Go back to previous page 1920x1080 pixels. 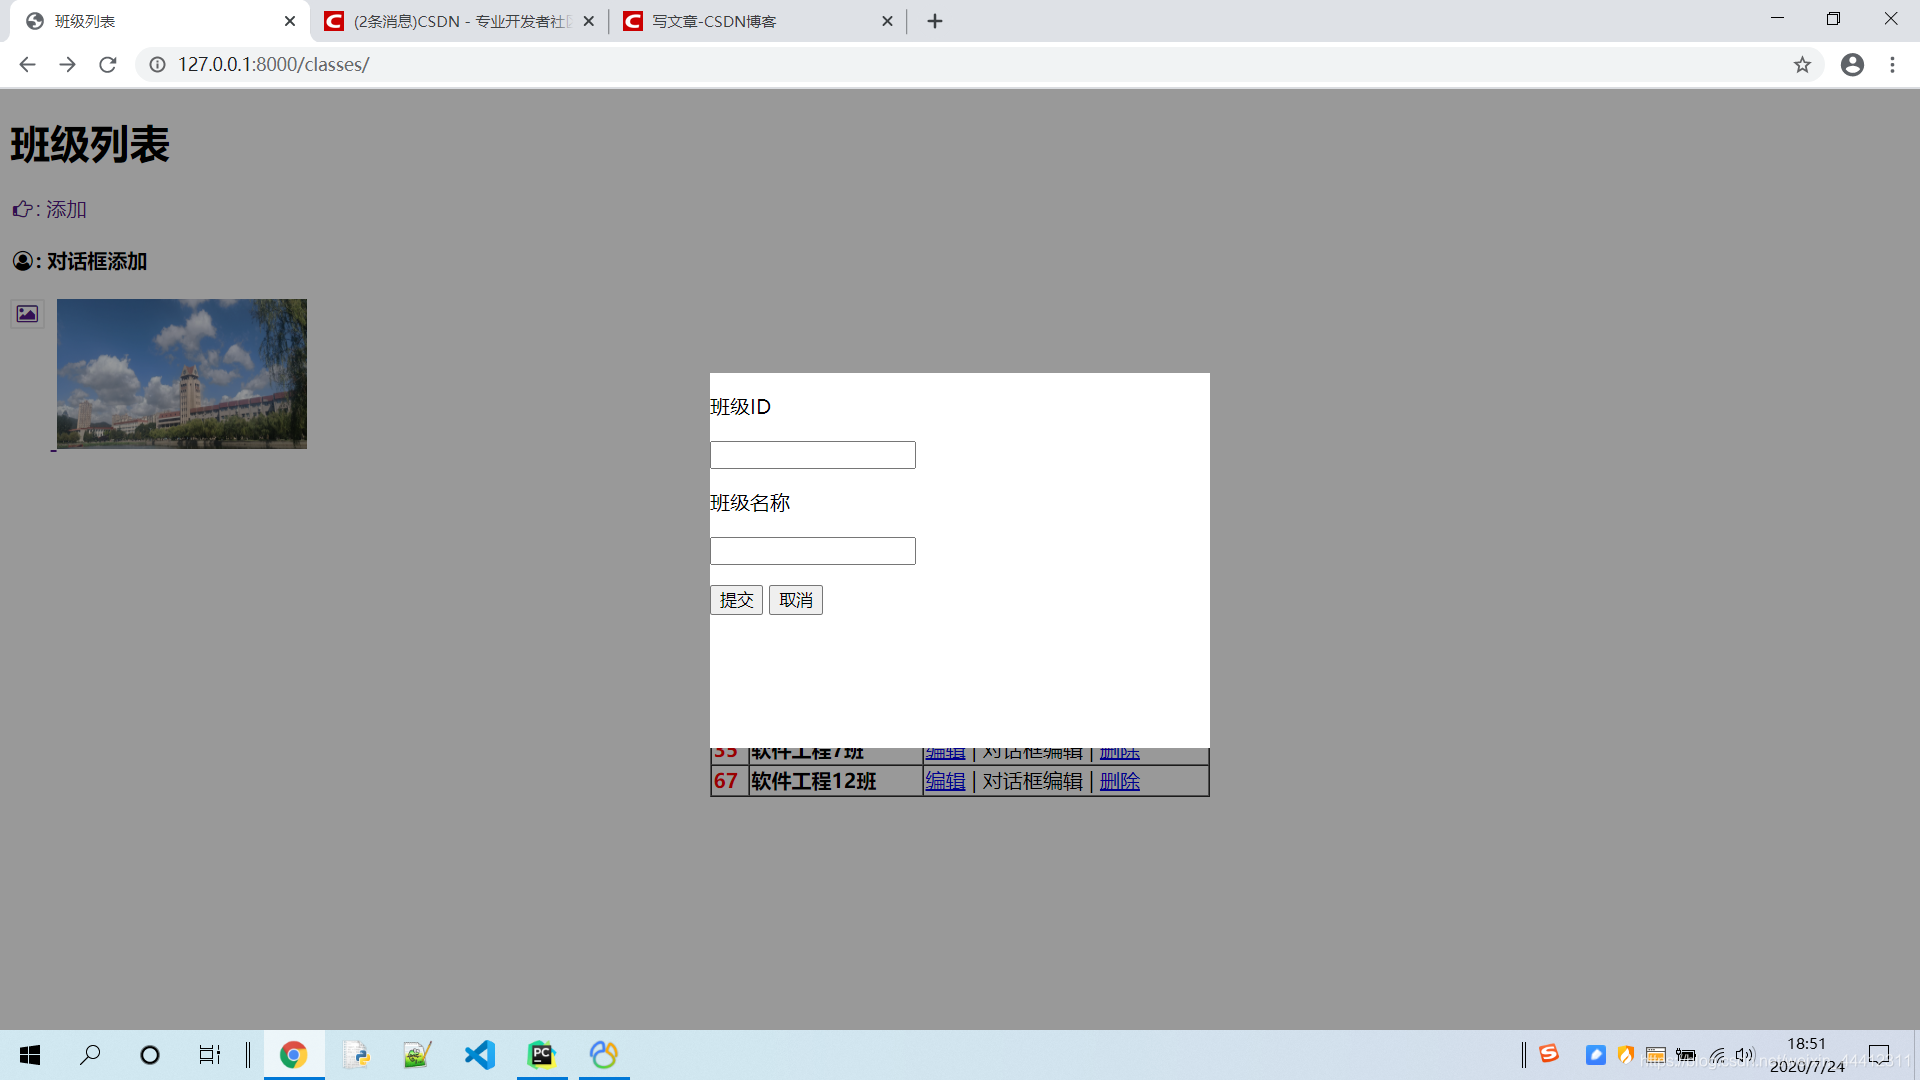pos(27,65)
